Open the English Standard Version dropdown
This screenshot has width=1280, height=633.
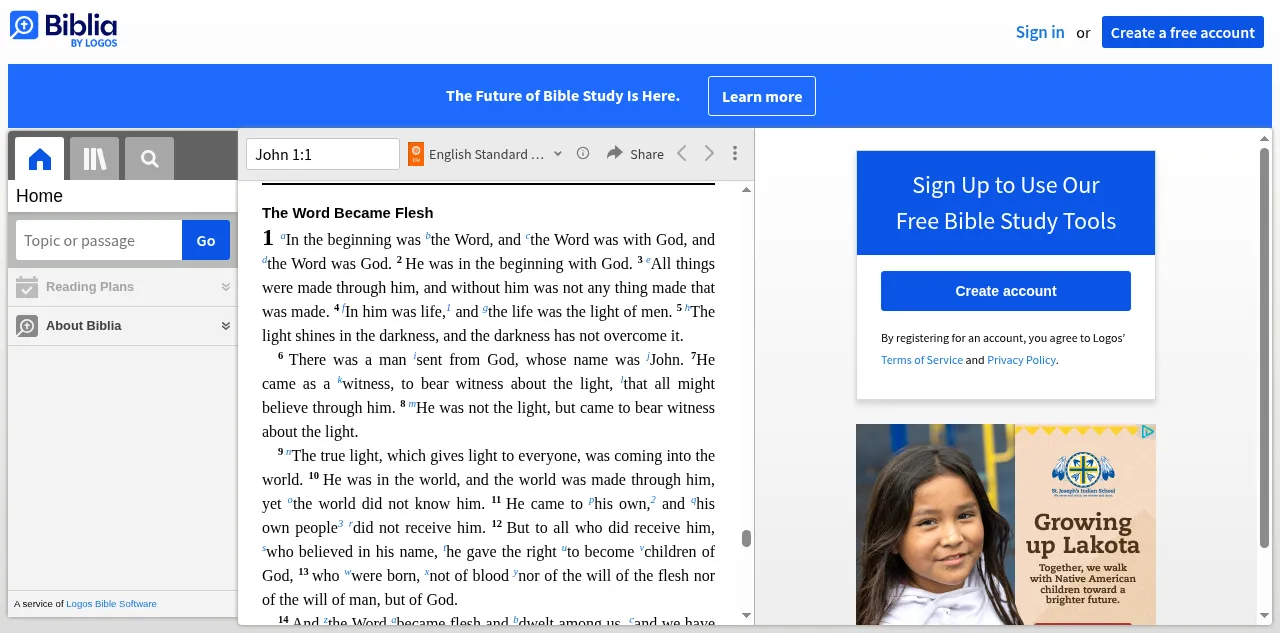point(495,154)
